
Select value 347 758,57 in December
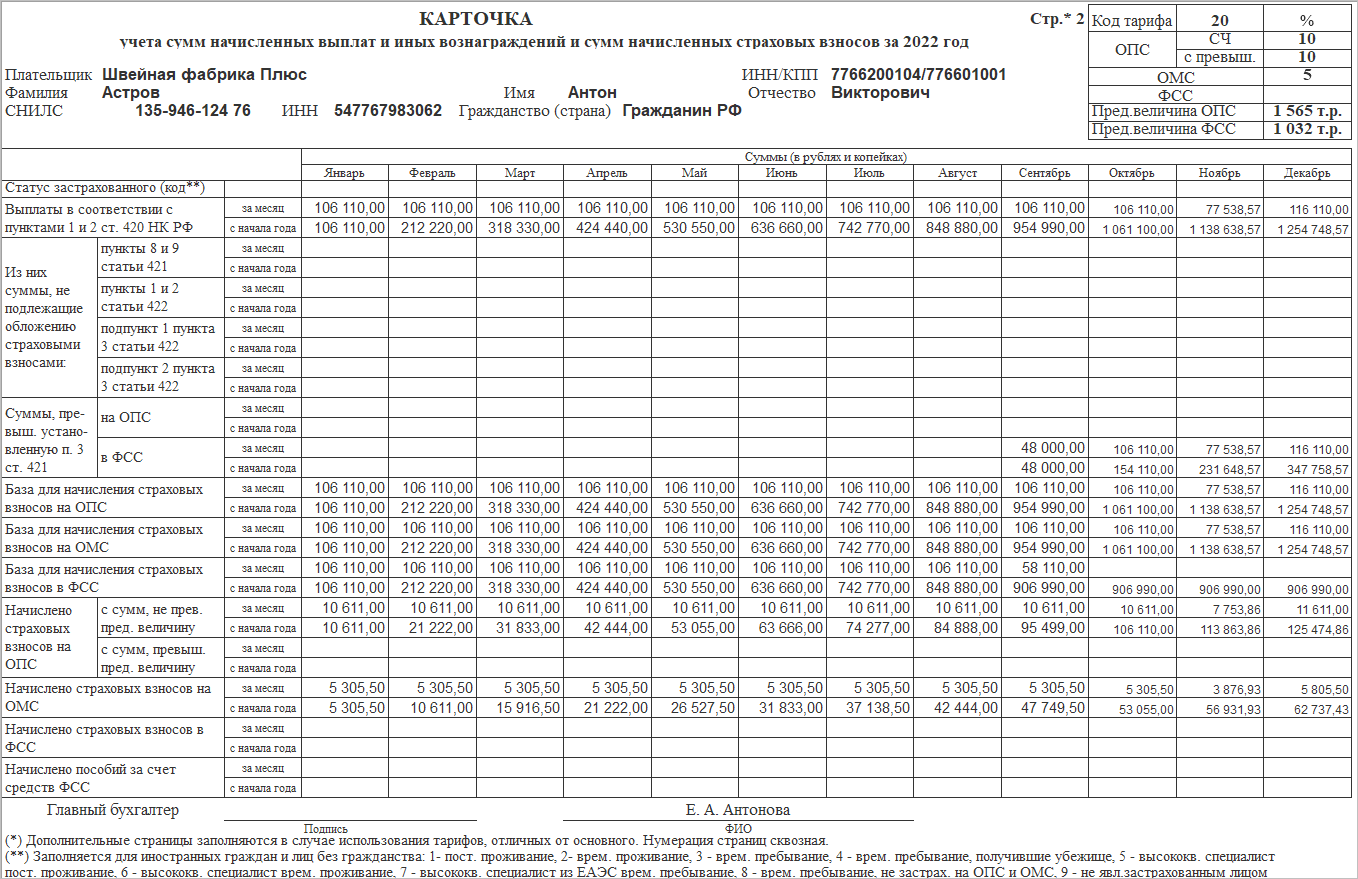1318,469
